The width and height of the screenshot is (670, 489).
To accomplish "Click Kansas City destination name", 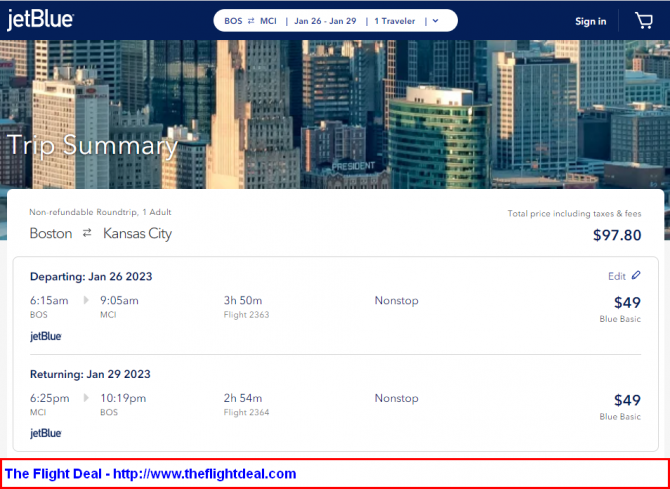I will [x=138, y=234].
